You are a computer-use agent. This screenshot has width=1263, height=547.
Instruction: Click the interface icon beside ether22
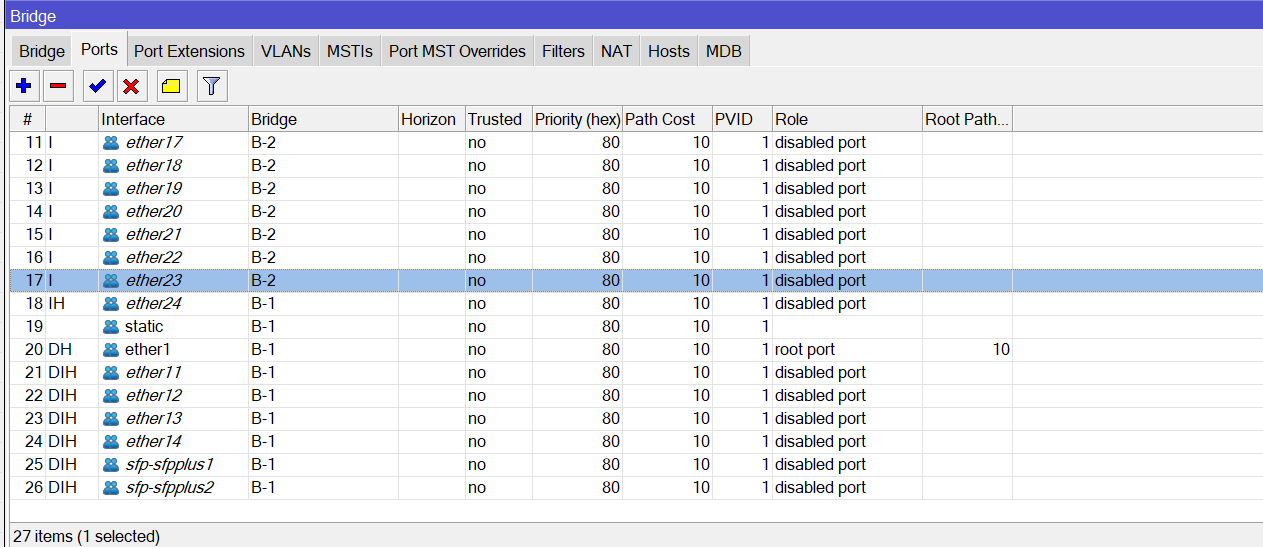111,258
